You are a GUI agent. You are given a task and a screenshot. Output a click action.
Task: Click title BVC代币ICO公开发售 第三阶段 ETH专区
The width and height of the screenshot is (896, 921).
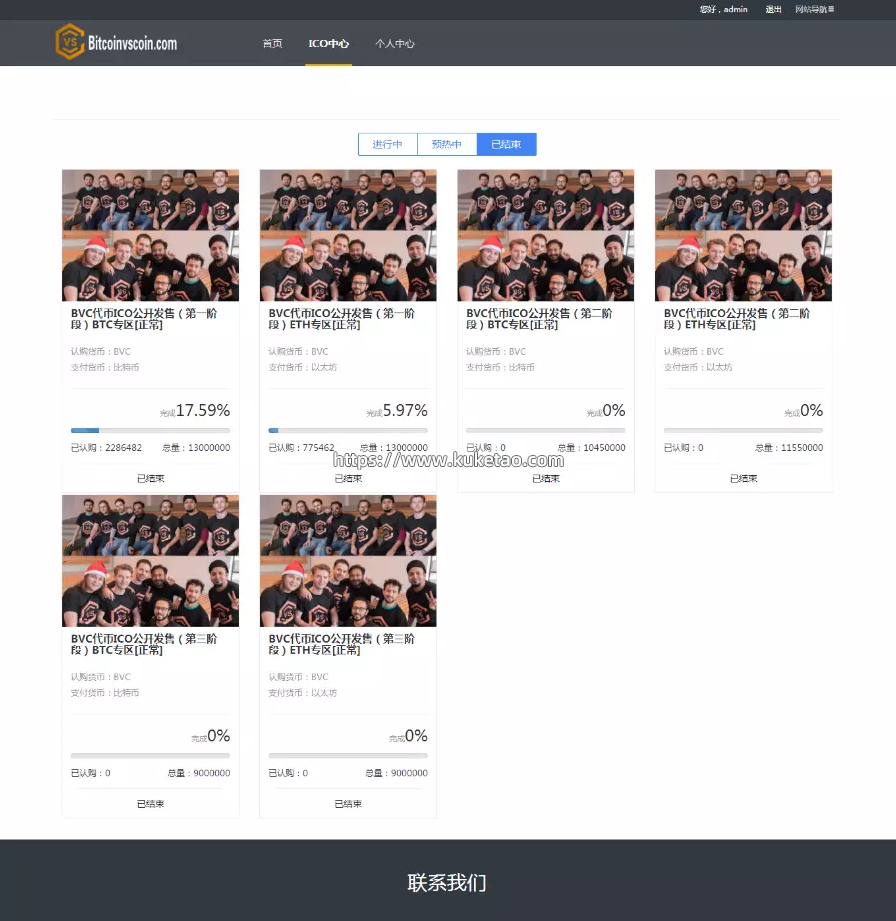(342, 644)
